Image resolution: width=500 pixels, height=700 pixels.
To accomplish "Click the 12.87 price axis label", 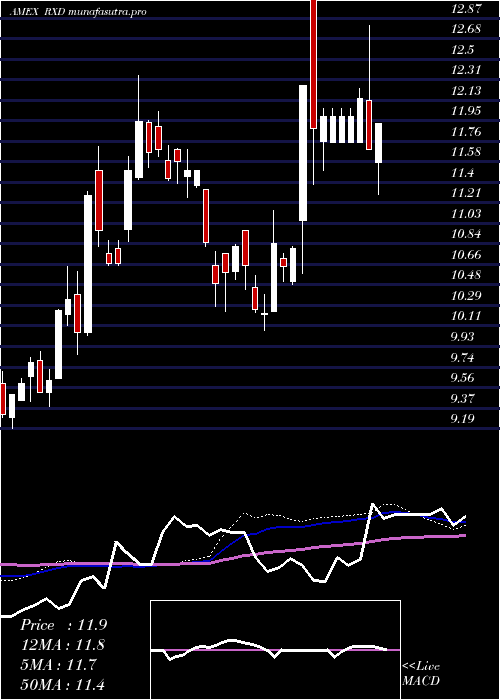I will 467,8.
